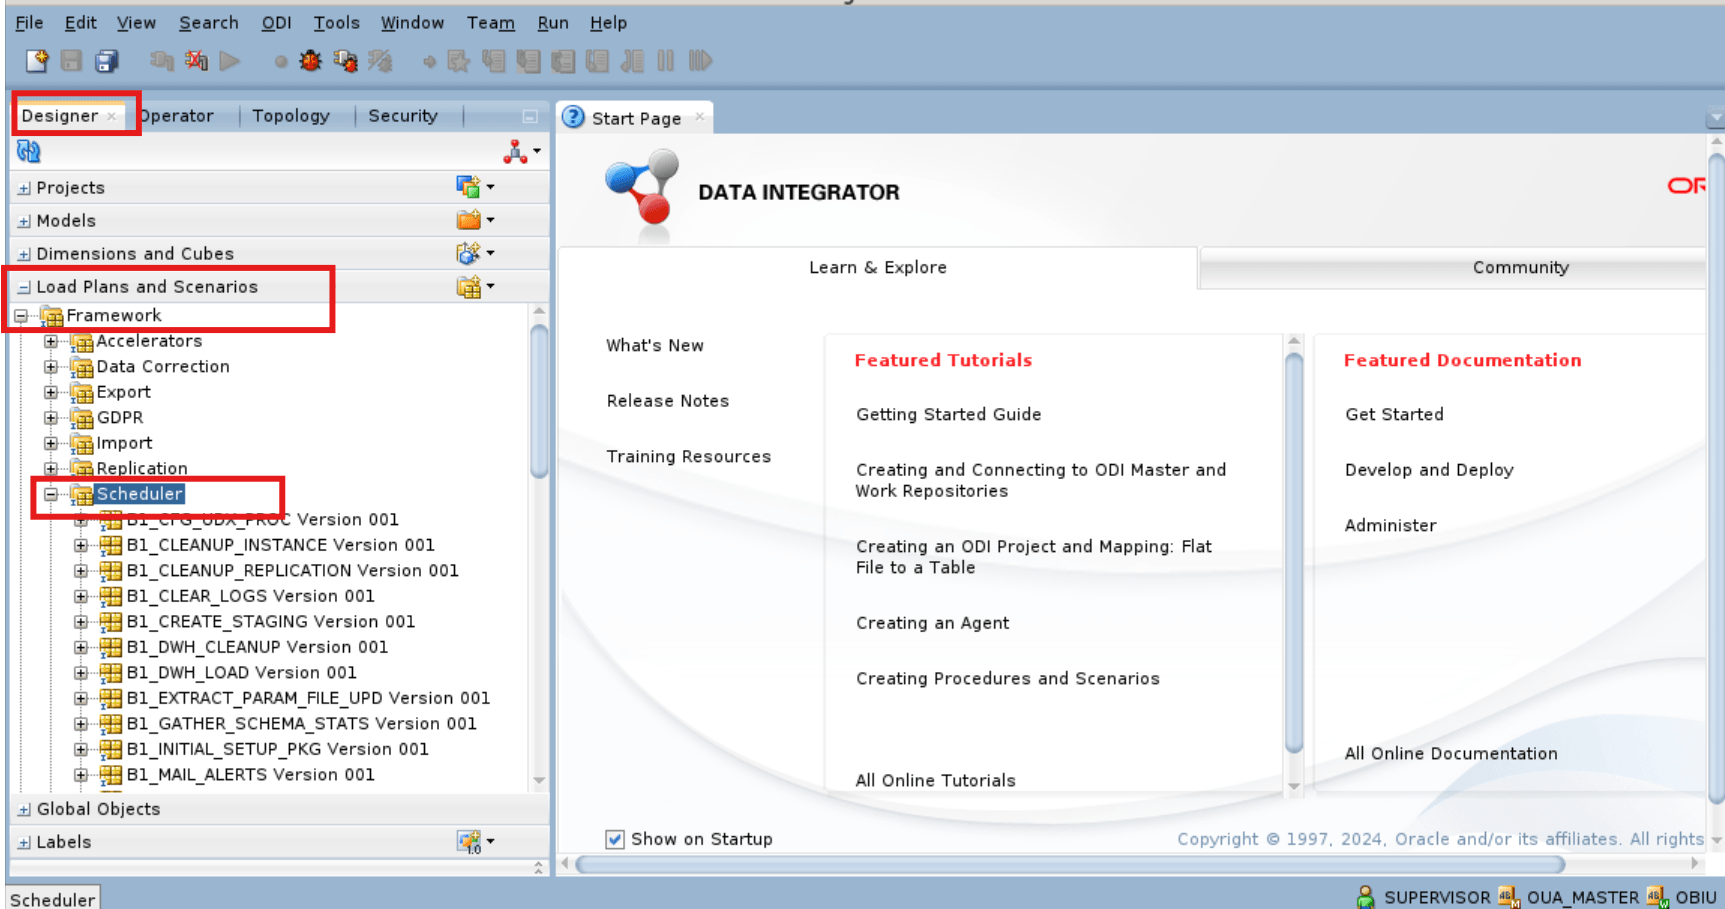Click the New Load Plan icon
The width and height of the screenshot is (1725, 909).
[470, 285]
